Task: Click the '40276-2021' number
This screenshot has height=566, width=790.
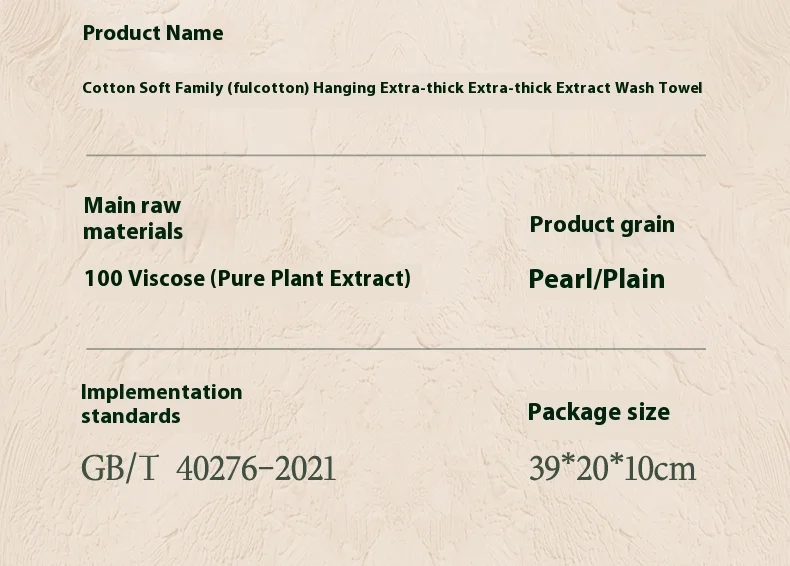Action: [x=256, y=468]
